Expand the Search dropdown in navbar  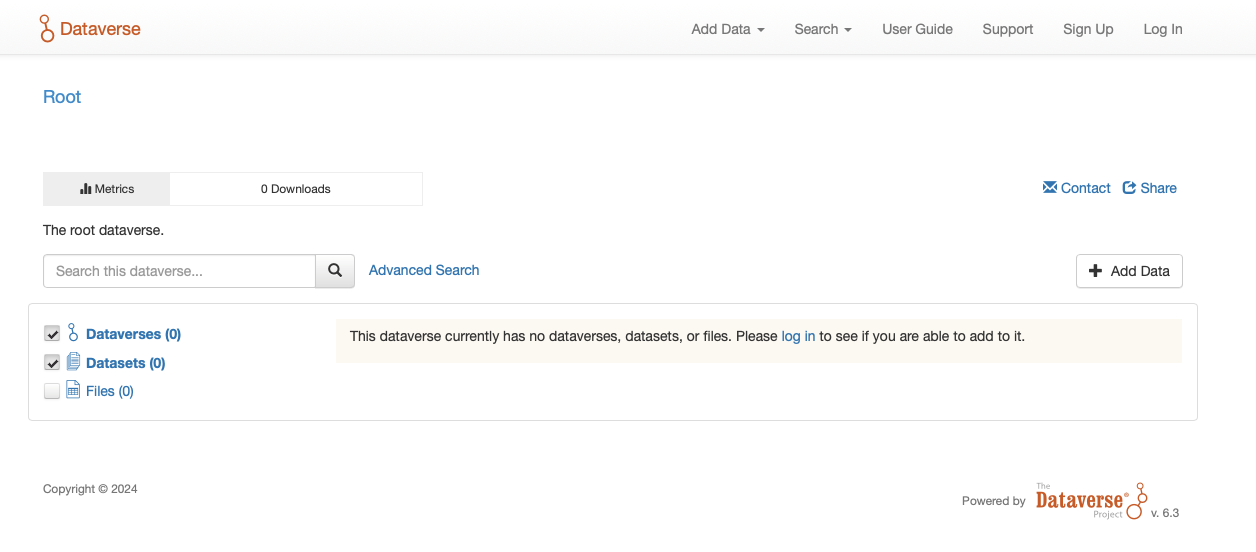click(822, 29)
